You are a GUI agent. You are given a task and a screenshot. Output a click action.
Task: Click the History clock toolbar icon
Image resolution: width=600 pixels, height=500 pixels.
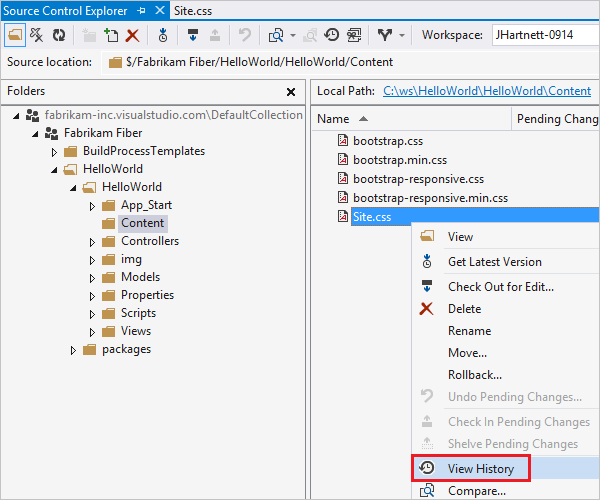(x=332, y=35)
